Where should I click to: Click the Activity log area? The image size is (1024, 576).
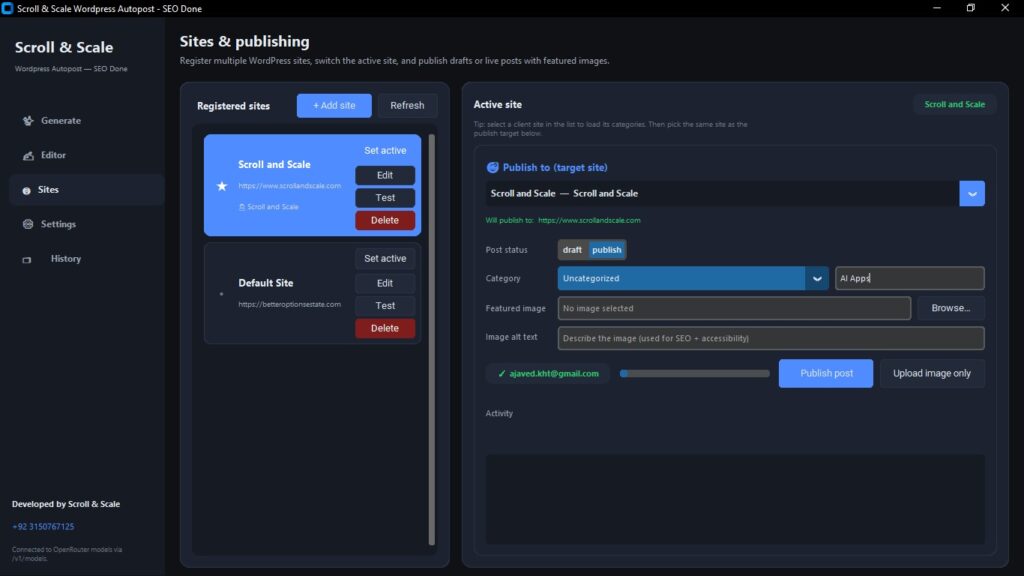(735, 500)
